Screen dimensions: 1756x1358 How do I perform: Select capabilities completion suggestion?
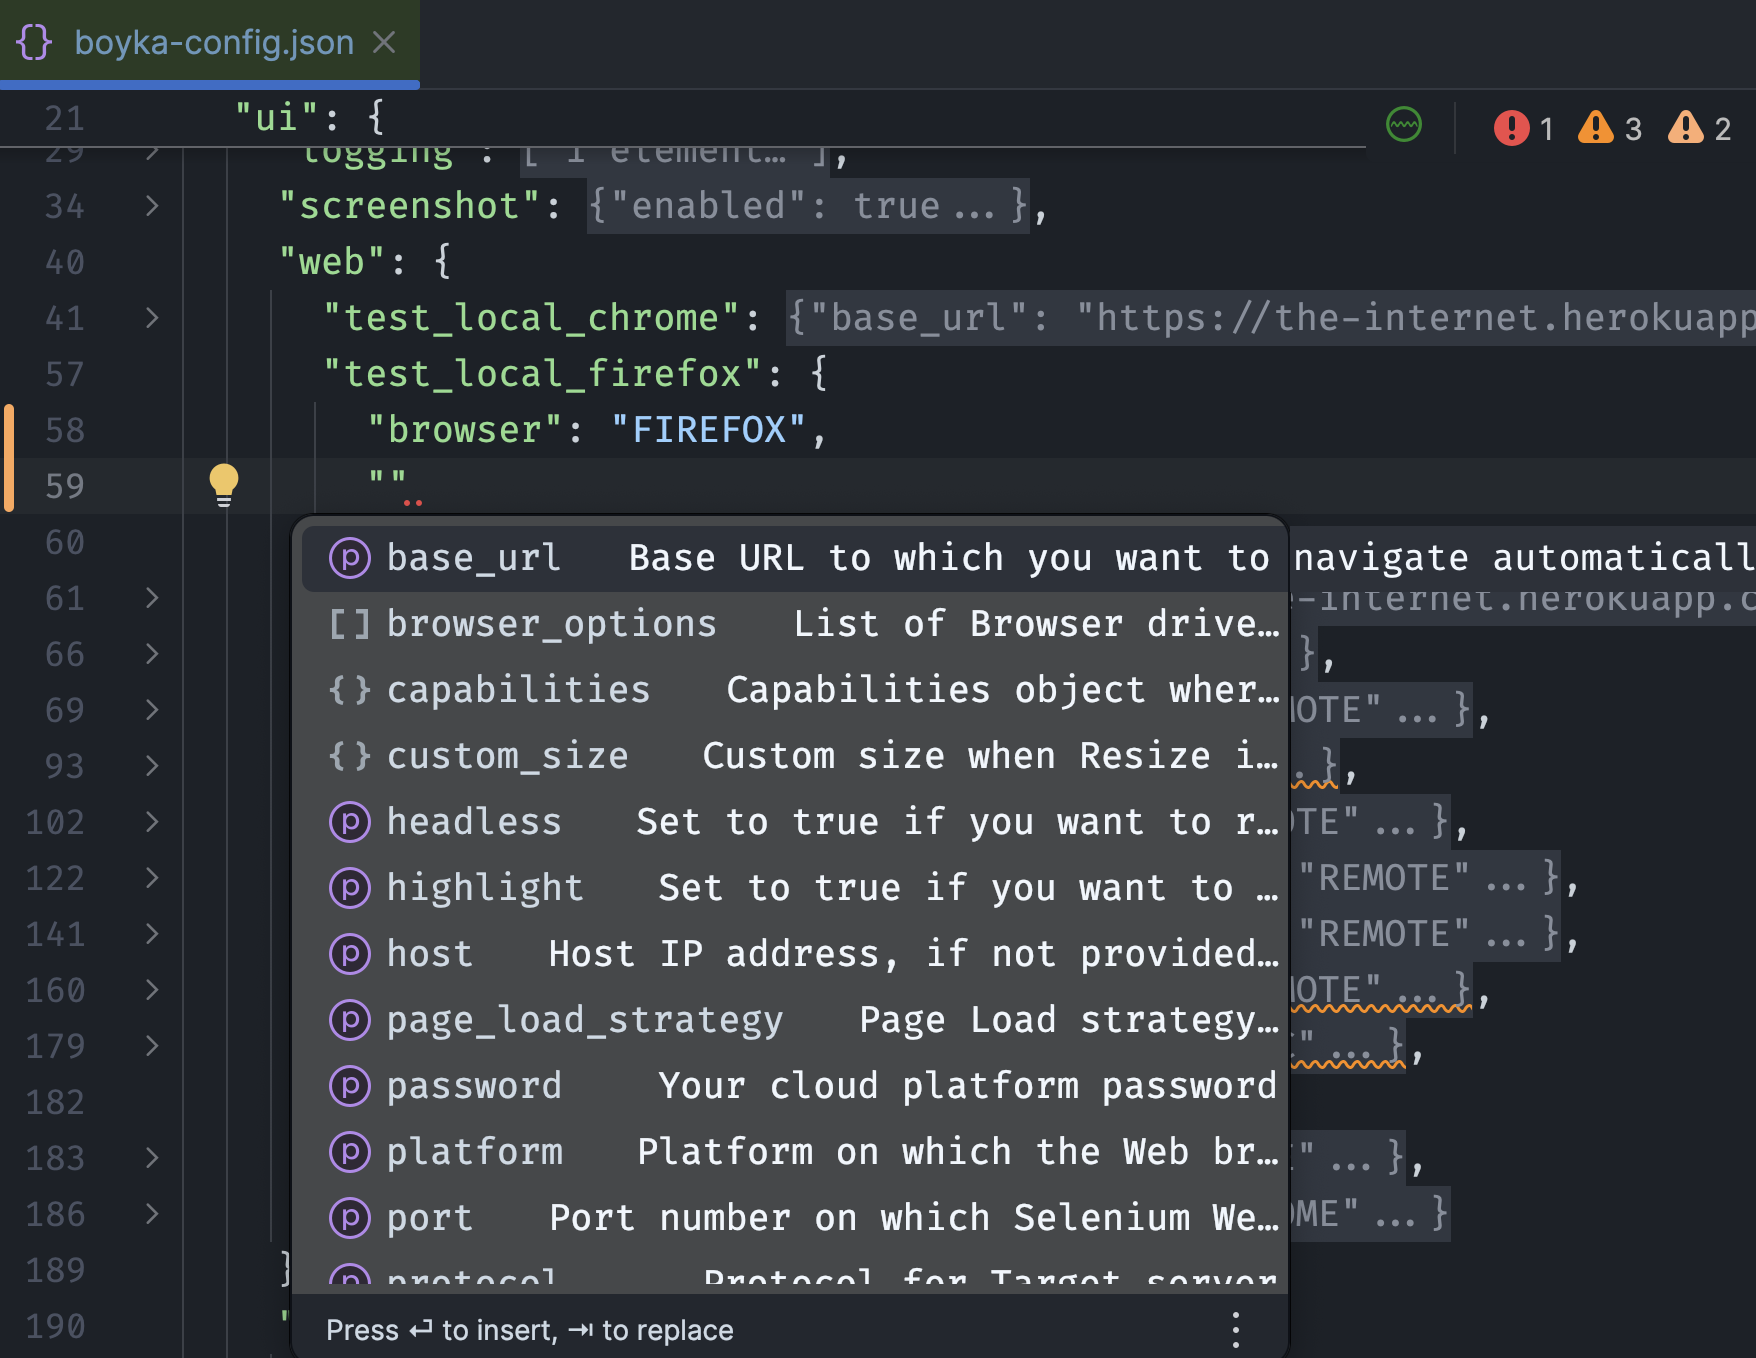click(x=790, y=690)
